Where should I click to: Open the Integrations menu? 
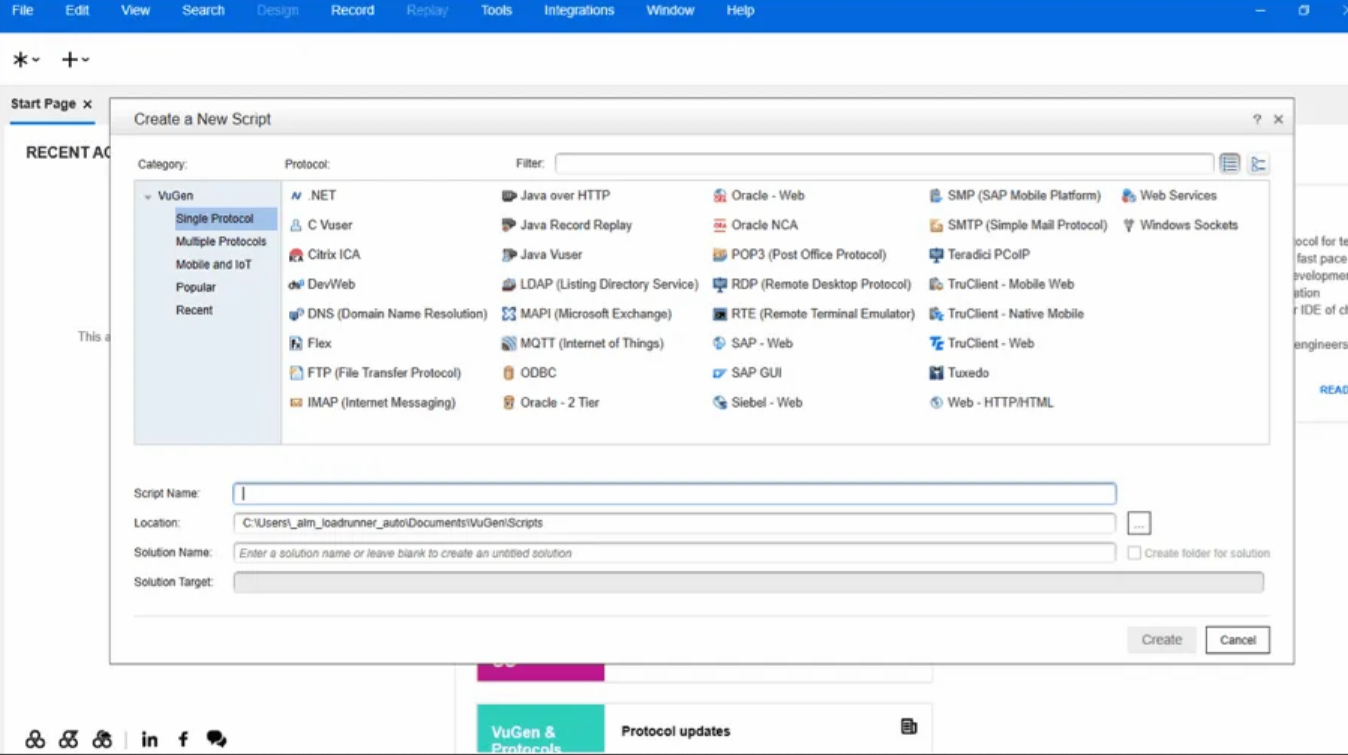(x=579, y=10)
